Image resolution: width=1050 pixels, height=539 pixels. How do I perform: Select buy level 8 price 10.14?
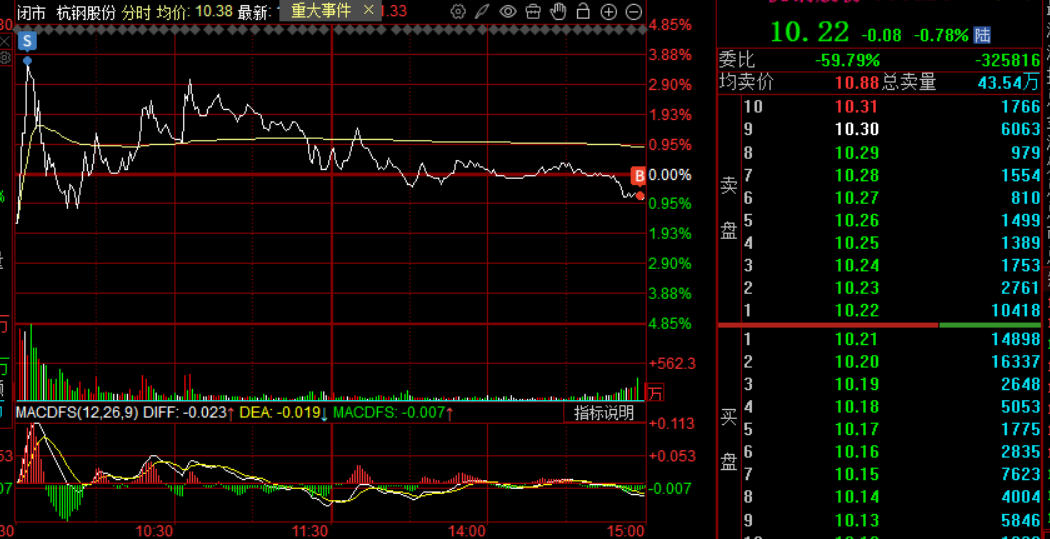point(856,497)
